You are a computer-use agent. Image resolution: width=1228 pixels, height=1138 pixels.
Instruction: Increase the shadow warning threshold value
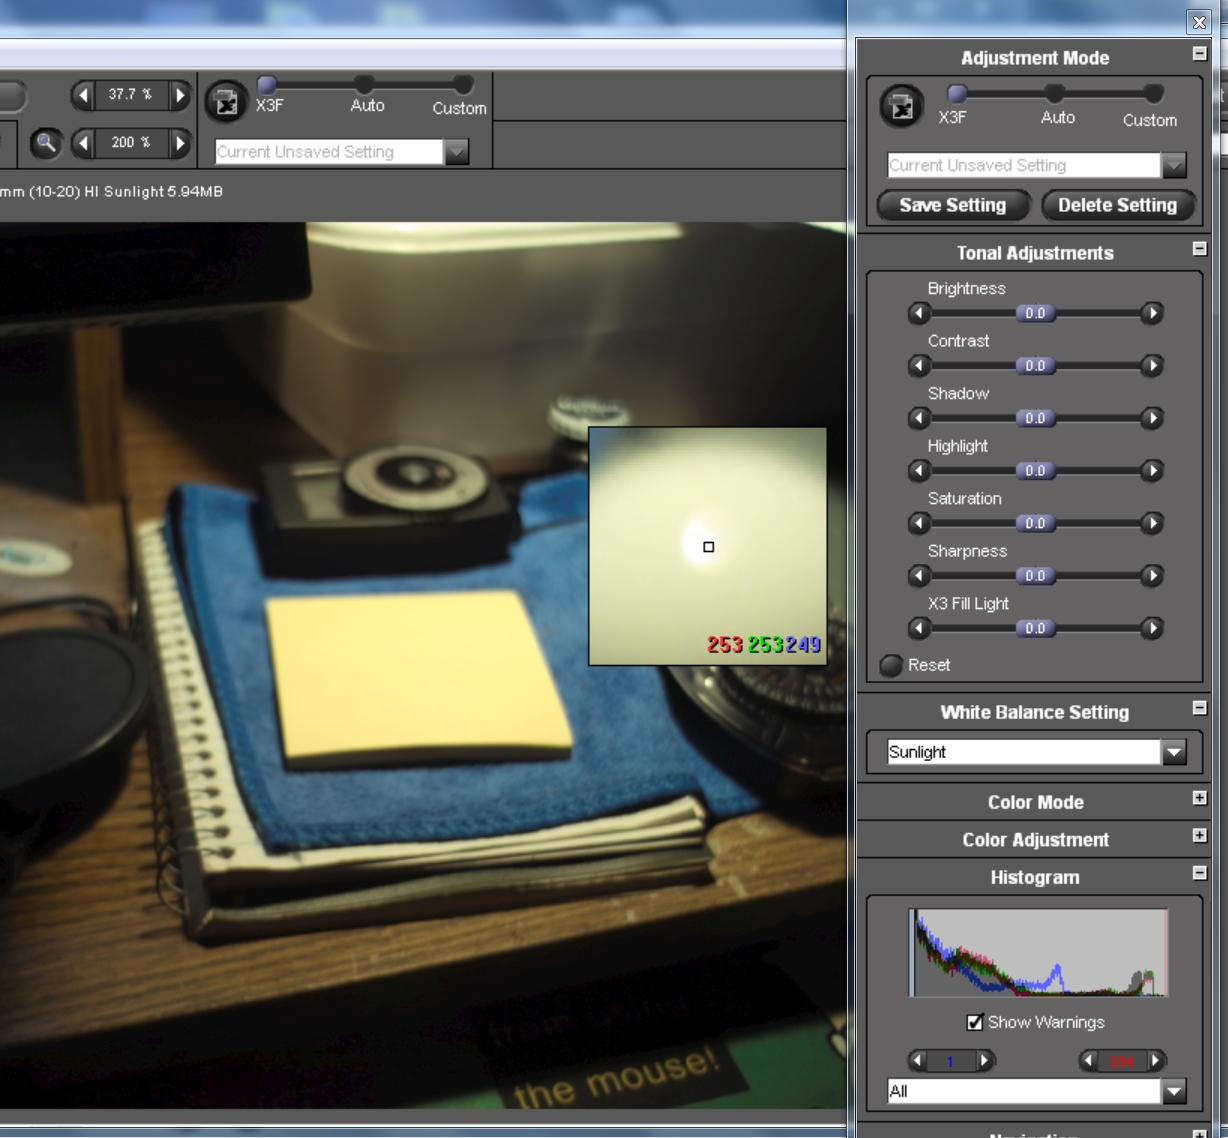(x=985, y=1061)
